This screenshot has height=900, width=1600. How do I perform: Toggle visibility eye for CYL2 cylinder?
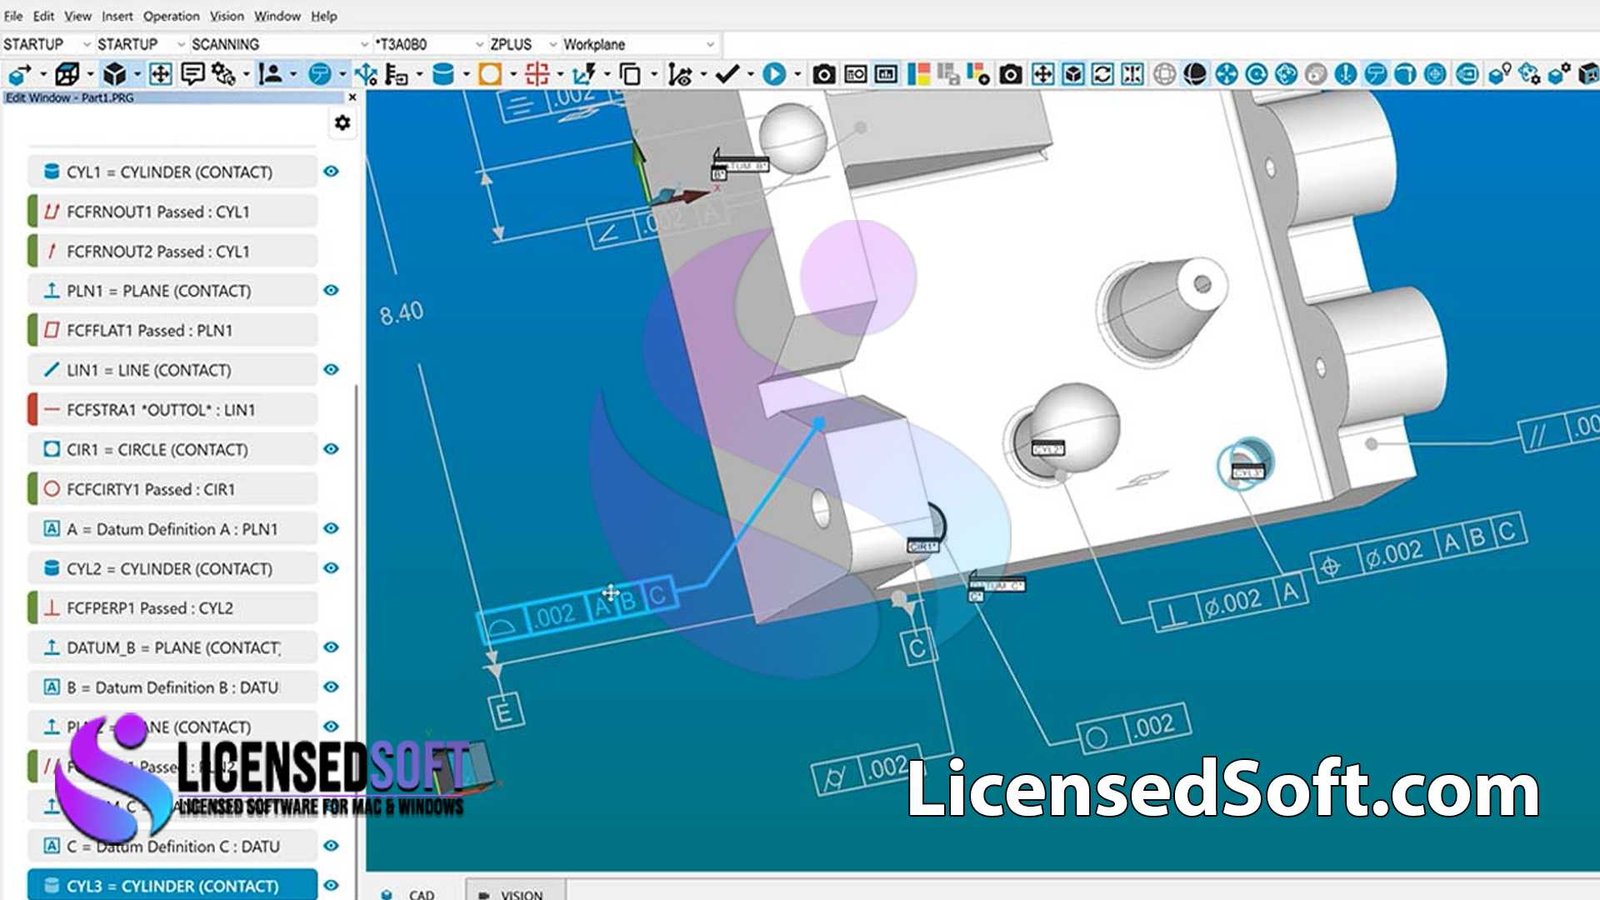331,568
